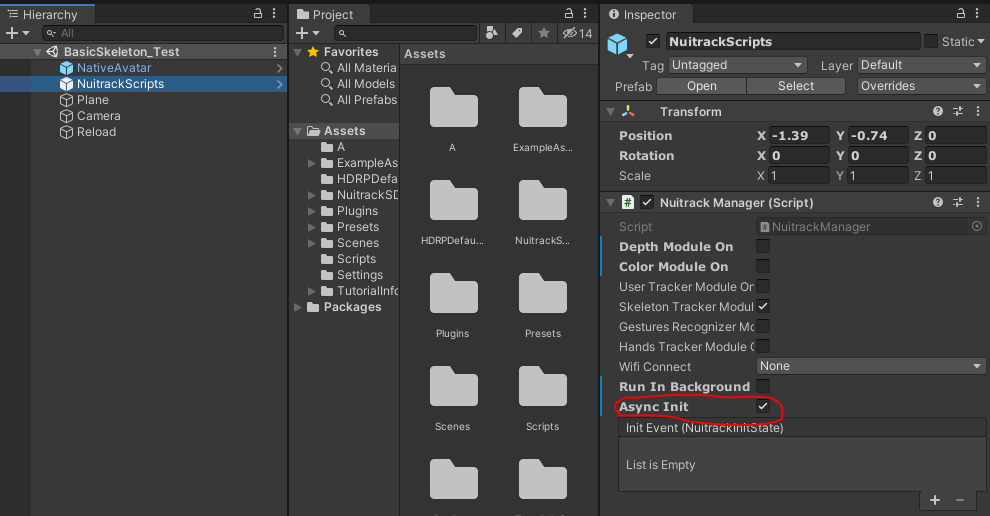Edit the NuitrackScripts name field
Image resolution: width=990 pixels, height=516 pixels.
point(792,41)
